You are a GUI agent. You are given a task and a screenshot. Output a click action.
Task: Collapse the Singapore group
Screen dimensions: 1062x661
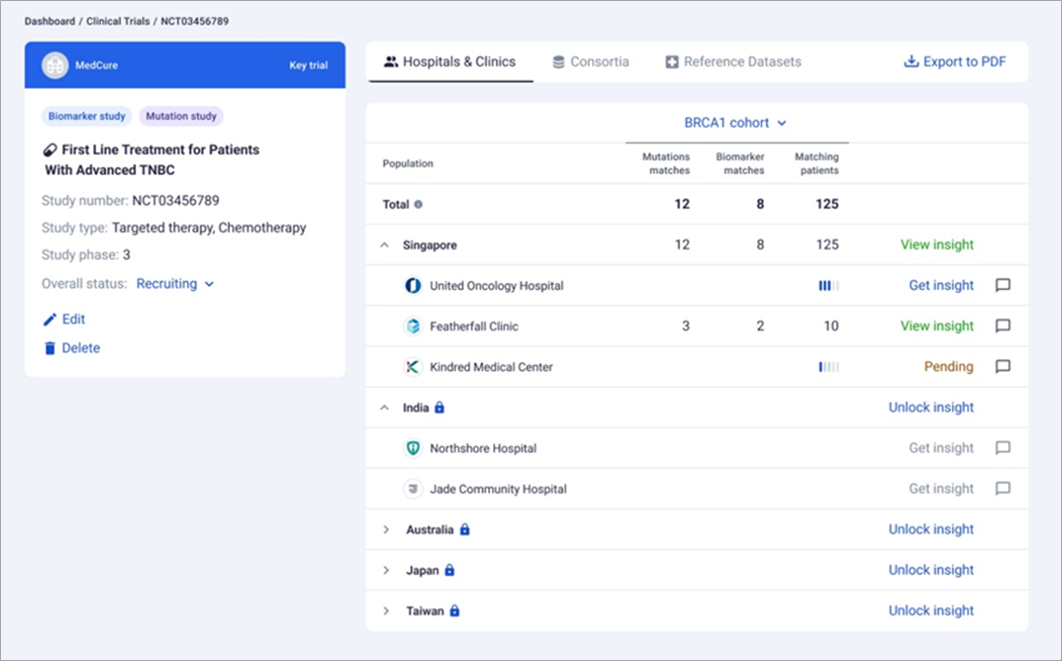point(385,245)
